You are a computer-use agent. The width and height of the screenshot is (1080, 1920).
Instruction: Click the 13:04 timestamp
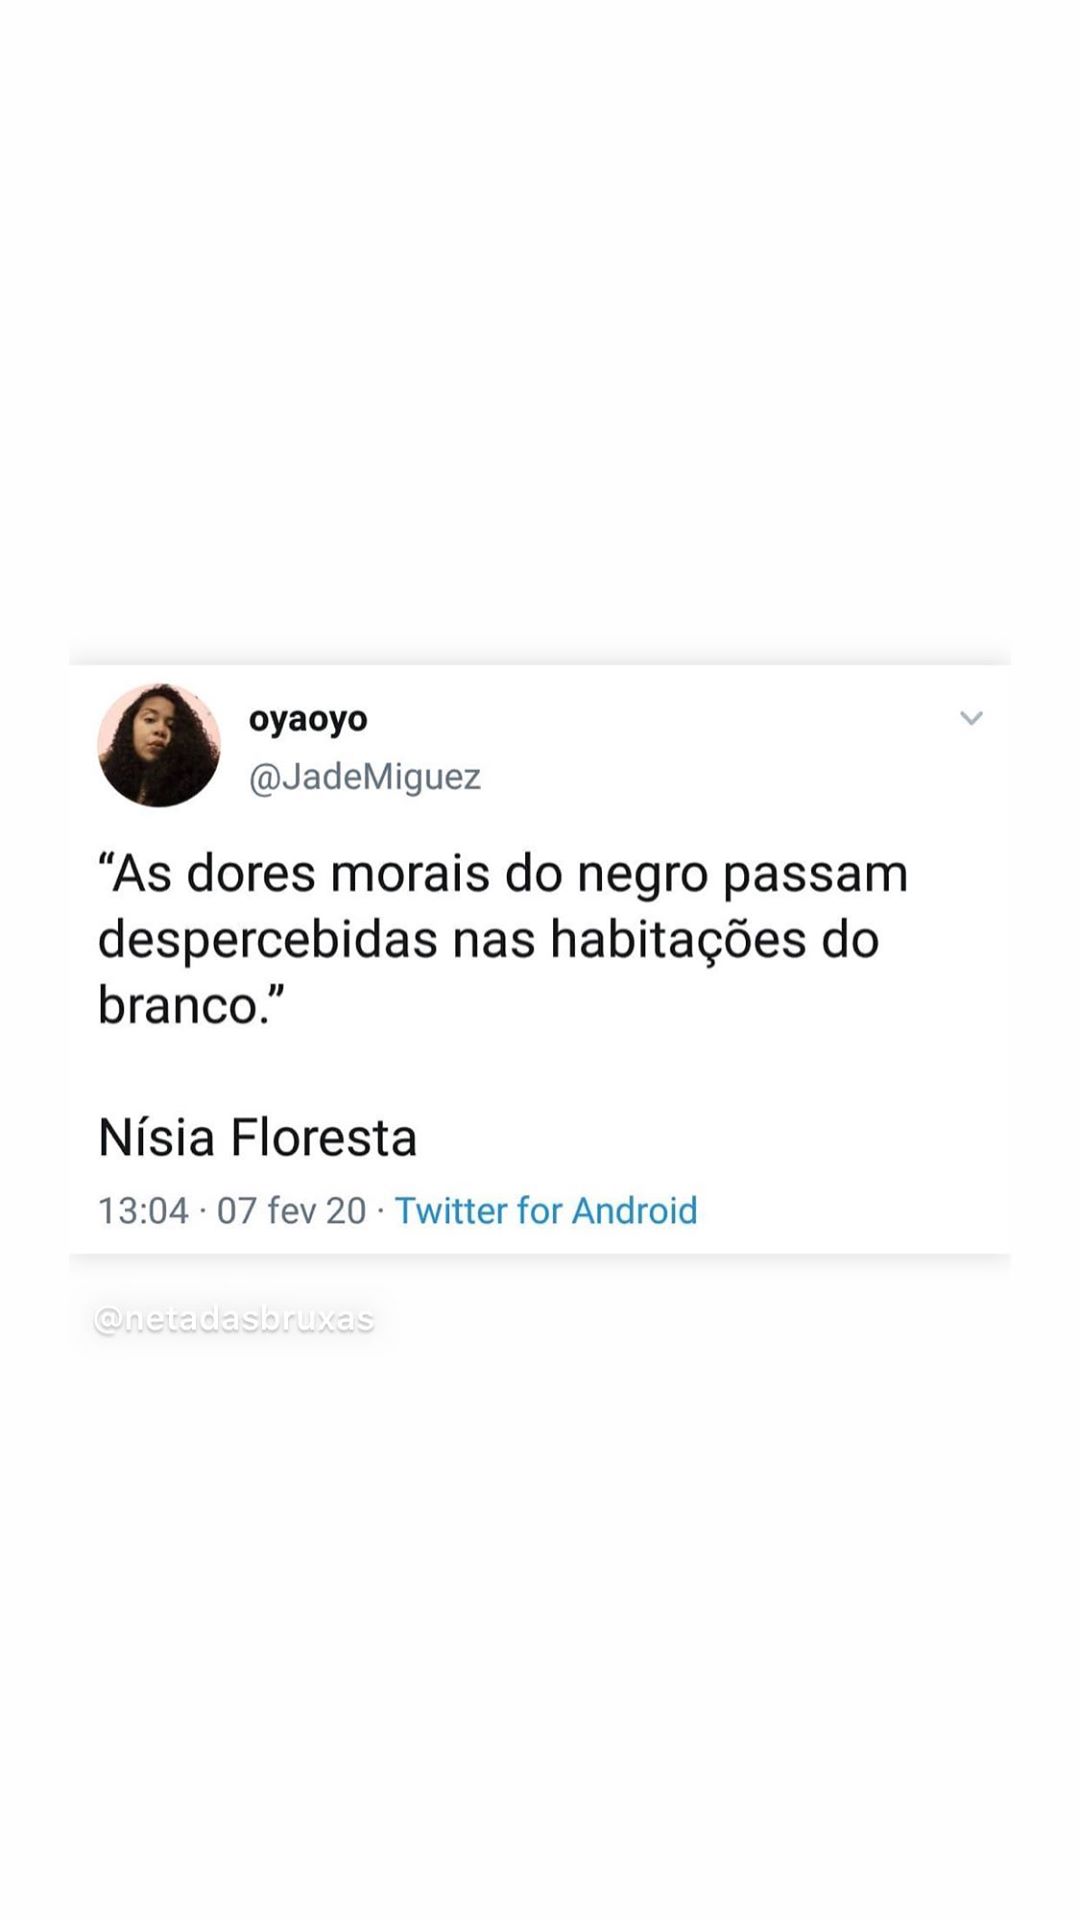tap(143, 1210)
